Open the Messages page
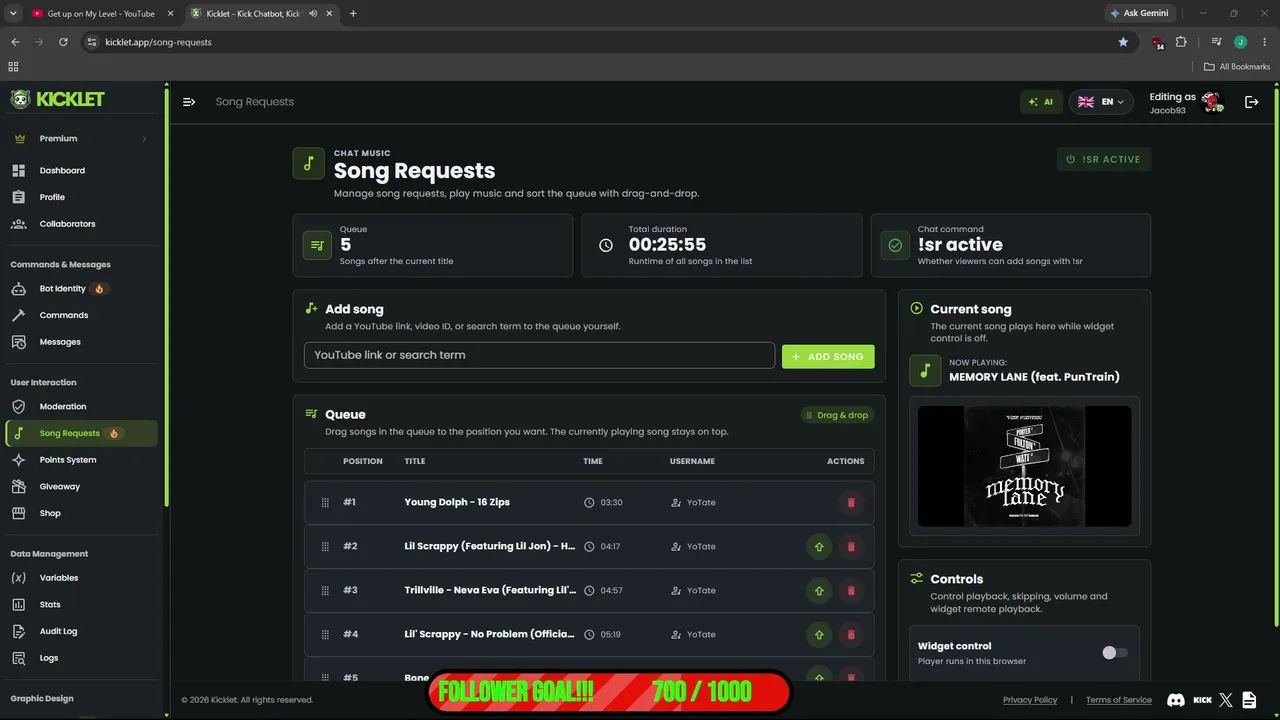This screenshot has width=1280, height=720. 60,342
